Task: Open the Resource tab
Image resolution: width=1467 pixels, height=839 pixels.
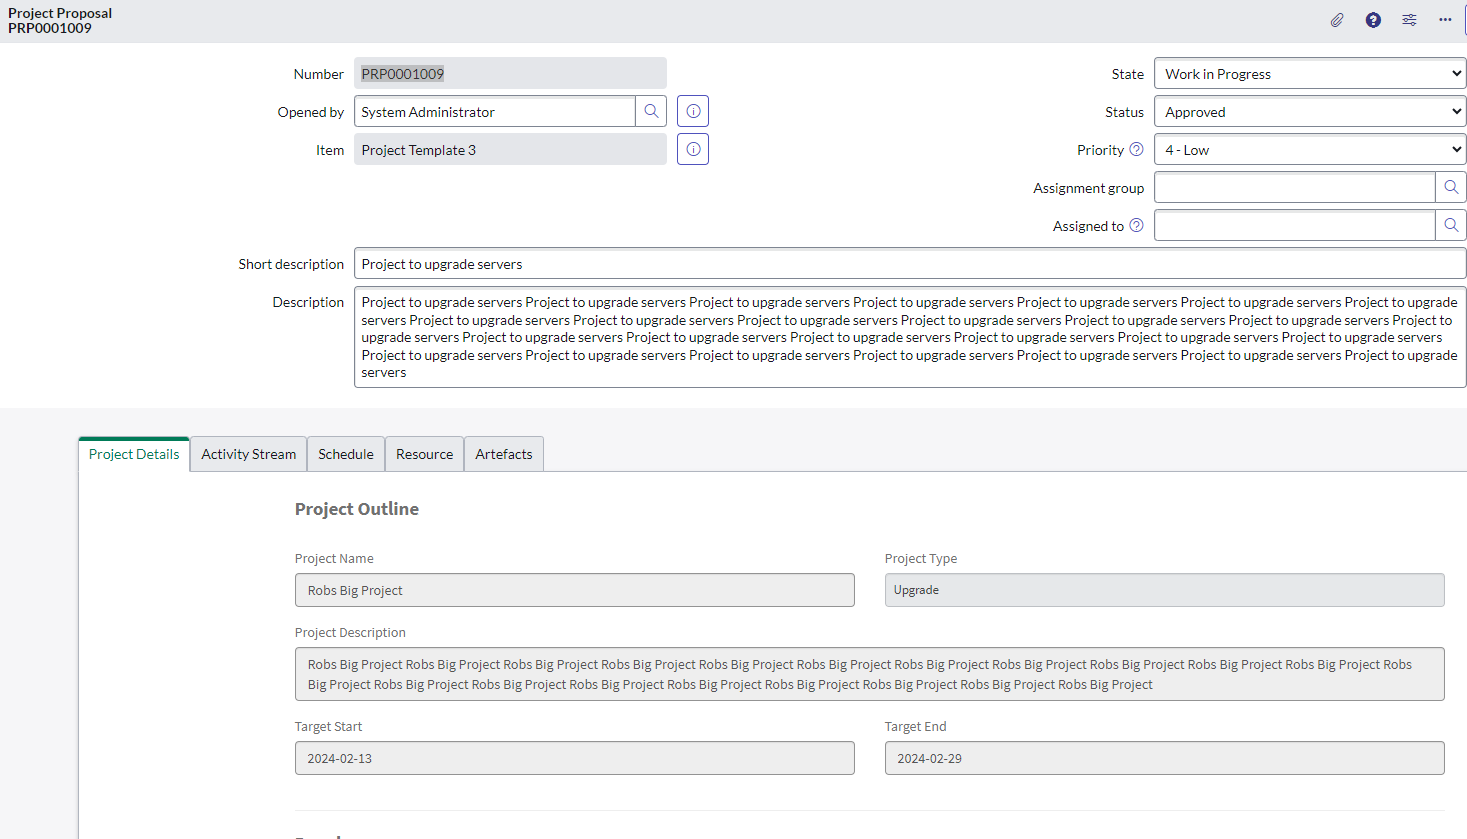Action: [424, 454]
